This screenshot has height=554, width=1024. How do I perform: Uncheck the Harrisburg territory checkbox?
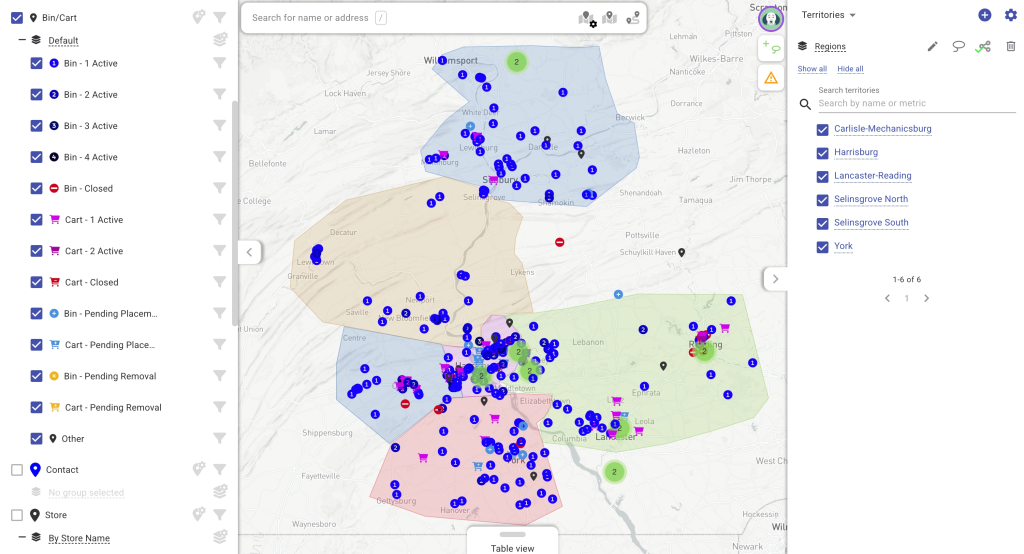point(822,153)
